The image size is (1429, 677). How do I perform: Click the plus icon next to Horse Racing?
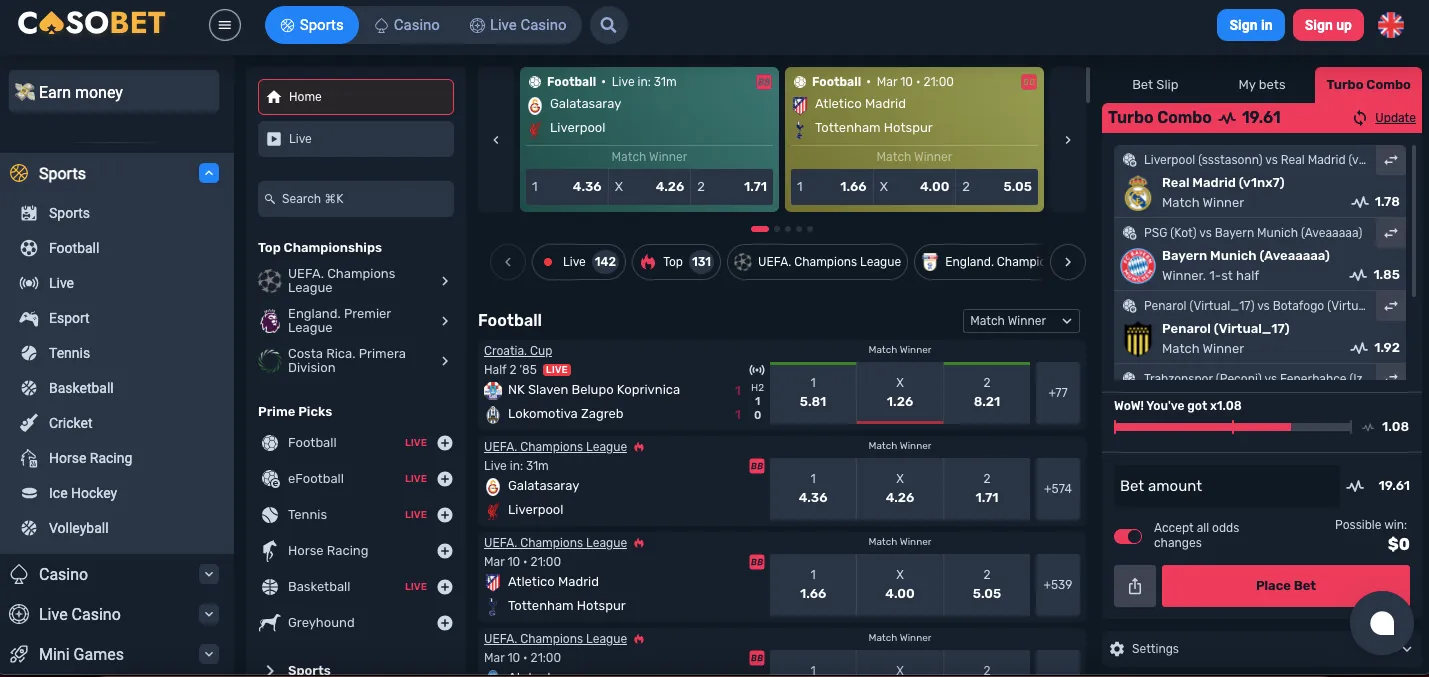tap(445, 551)
